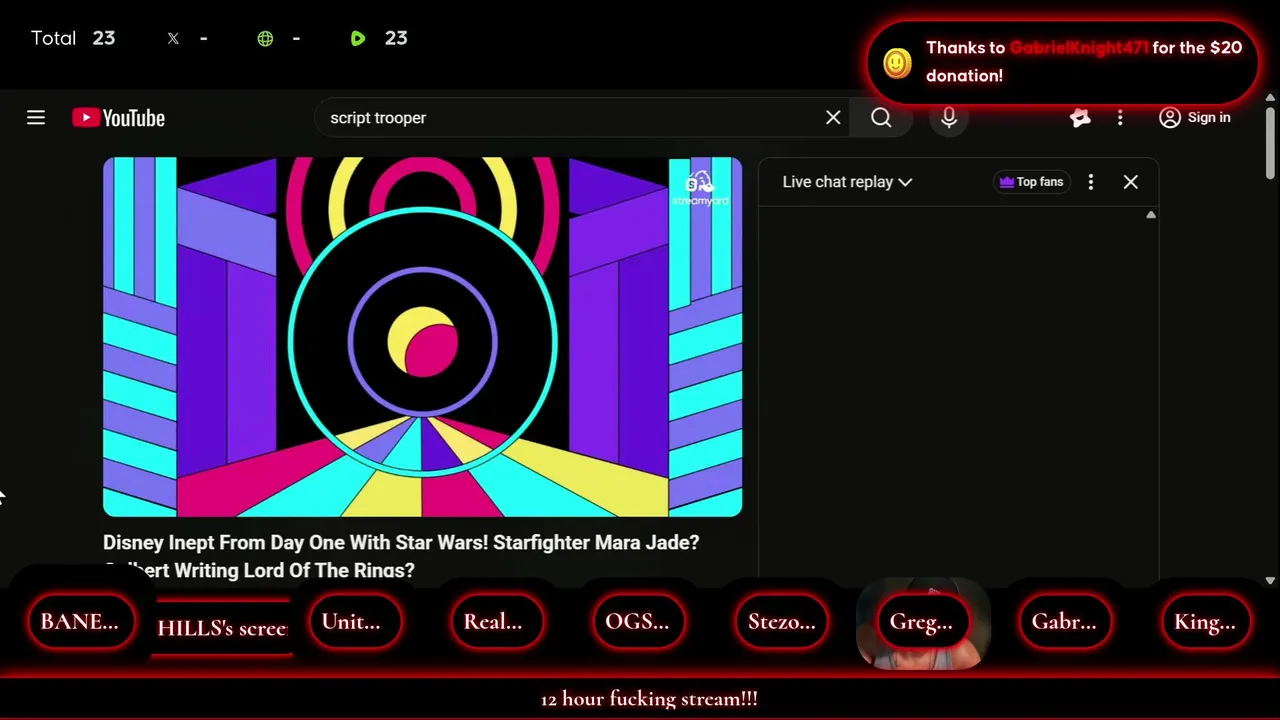Click the smiley coin donation icon
Viewport: 1280px width, 720px height.
(897, 63)
